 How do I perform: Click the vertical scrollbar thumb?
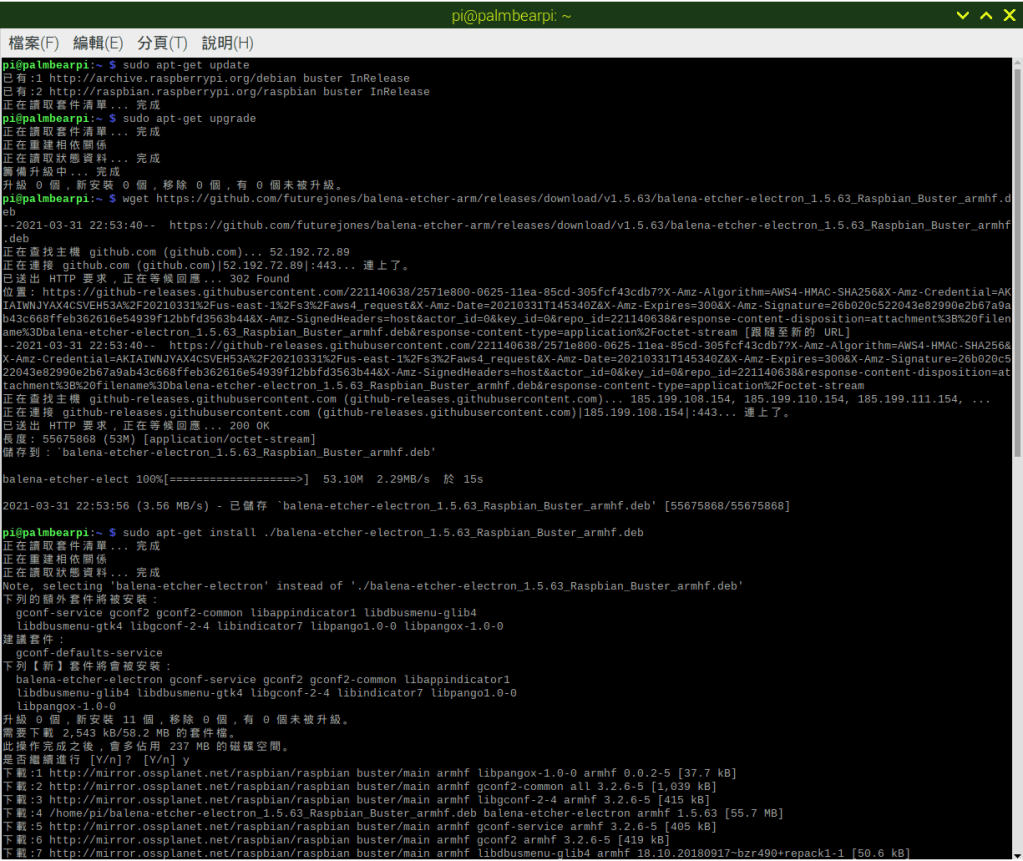pos(1017,250)
